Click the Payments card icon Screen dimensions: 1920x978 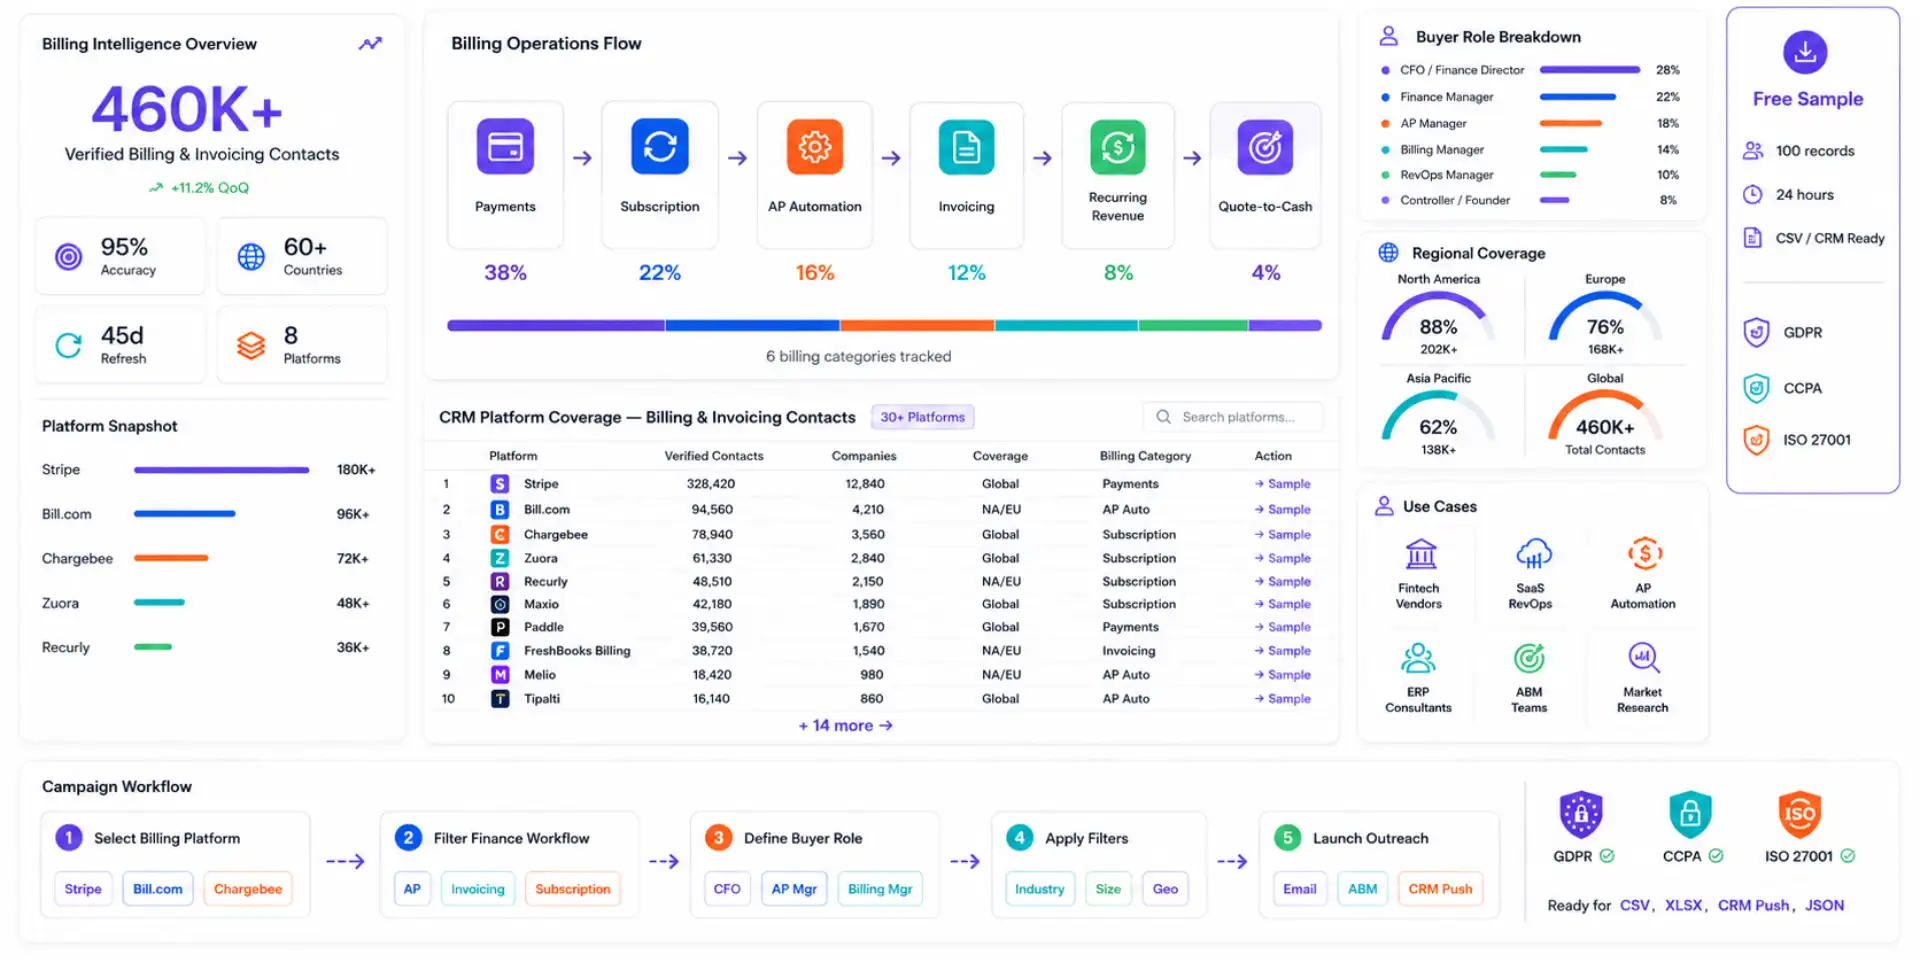pyautogui.click(x=505, y=147)
